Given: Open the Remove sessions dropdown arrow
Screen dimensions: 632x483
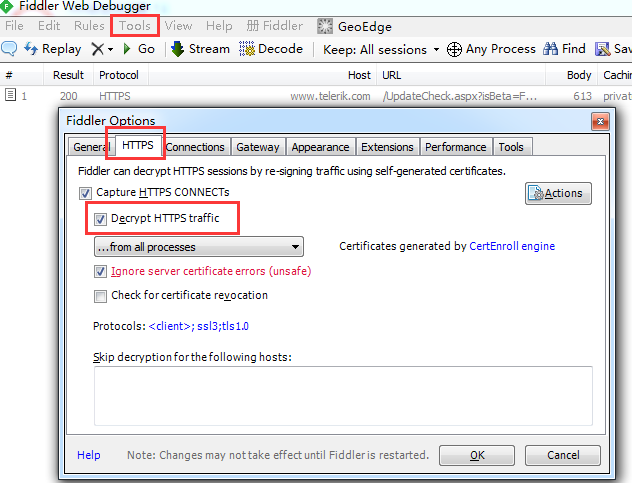Looking at the screenshot, I should [110, 50].
